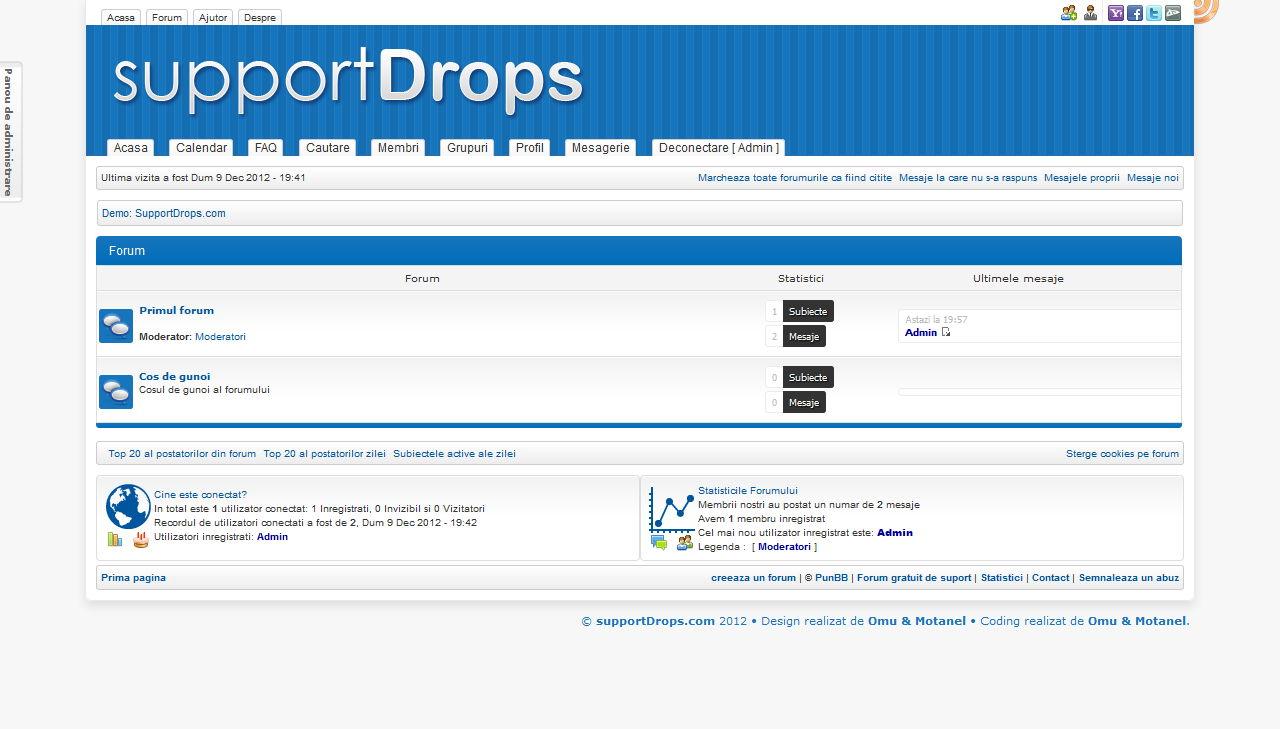This screenshot has height=729, width=1280.
Task: Open Top 20 al postatorilor din forum
Action: pos(182,454)
